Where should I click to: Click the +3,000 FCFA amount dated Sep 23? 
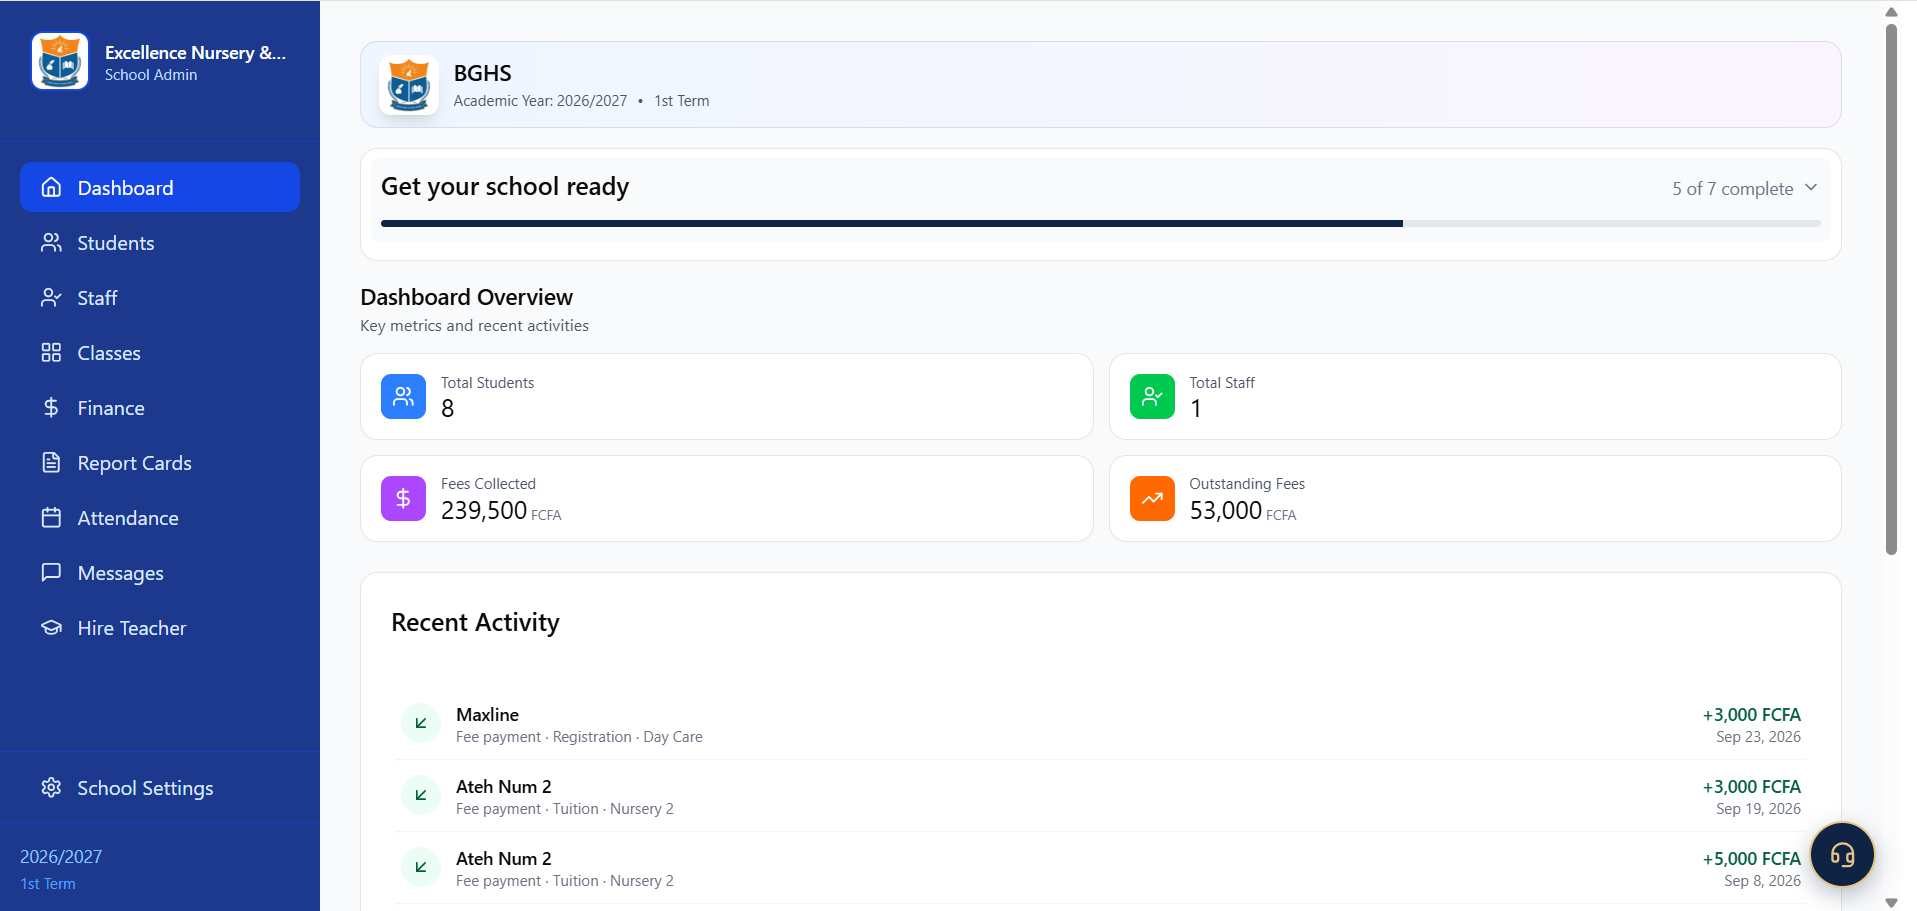[x=1751, y=714]
